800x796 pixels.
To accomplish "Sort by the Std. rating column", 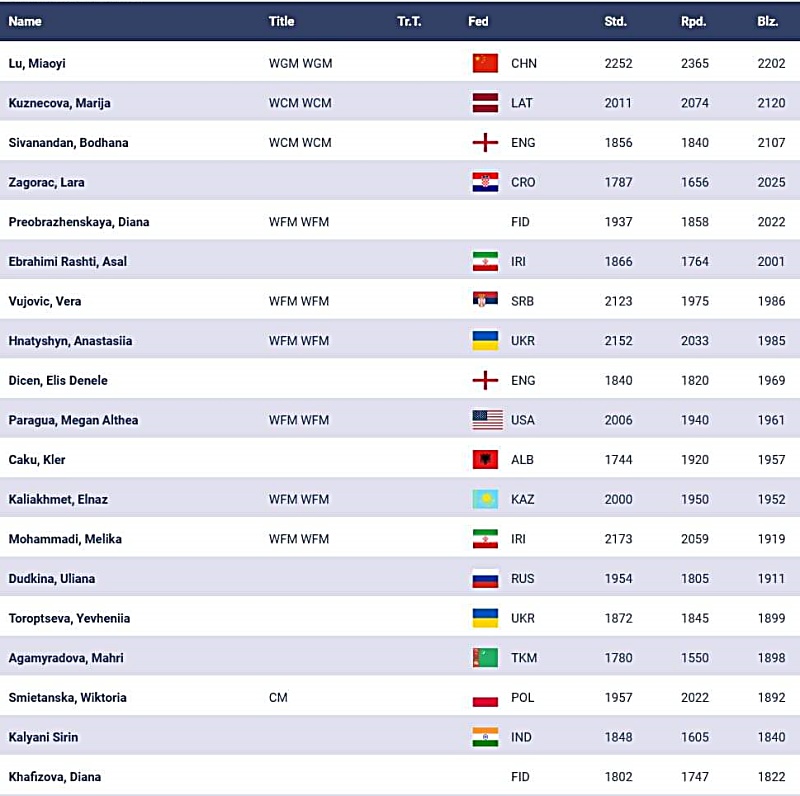I will tap(616, 21).
